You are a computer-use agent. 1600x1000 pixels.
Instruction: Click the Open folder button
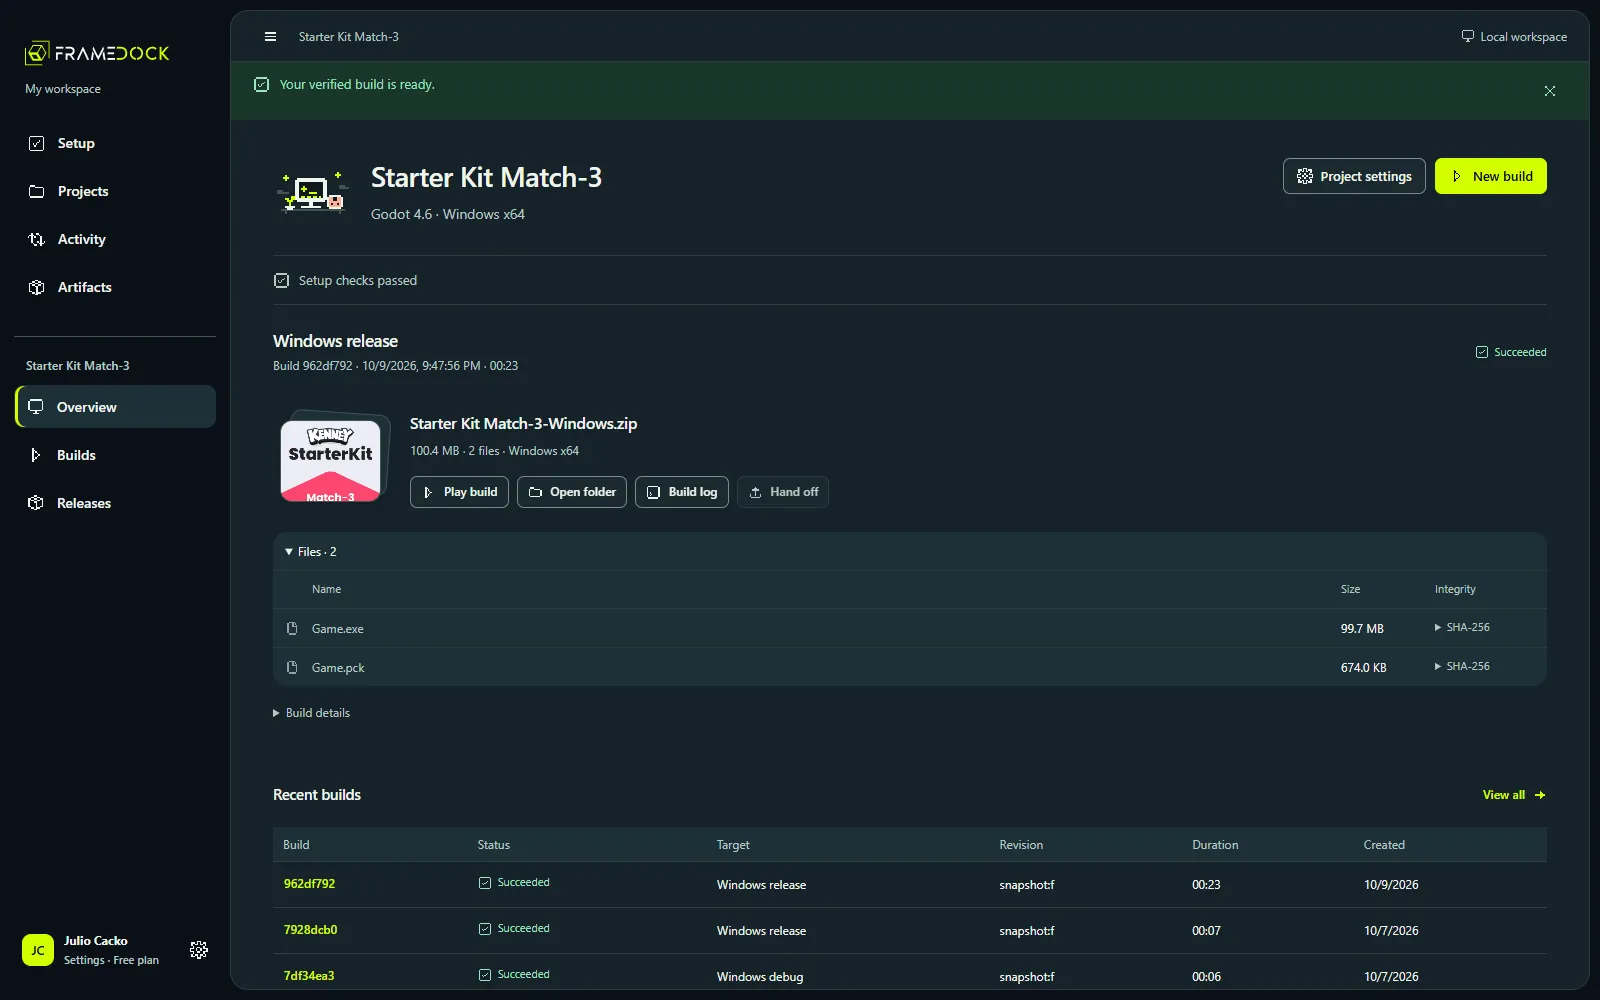[x=572, y=492]
